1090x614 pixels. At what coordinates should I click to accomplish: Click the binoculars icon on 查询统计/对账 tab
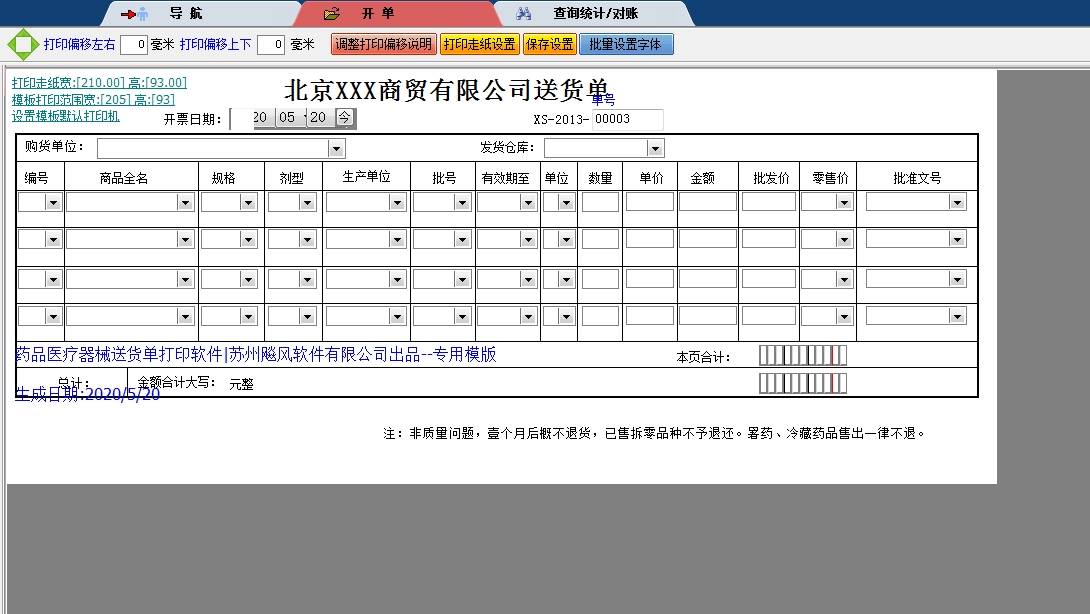coord(524,14)
